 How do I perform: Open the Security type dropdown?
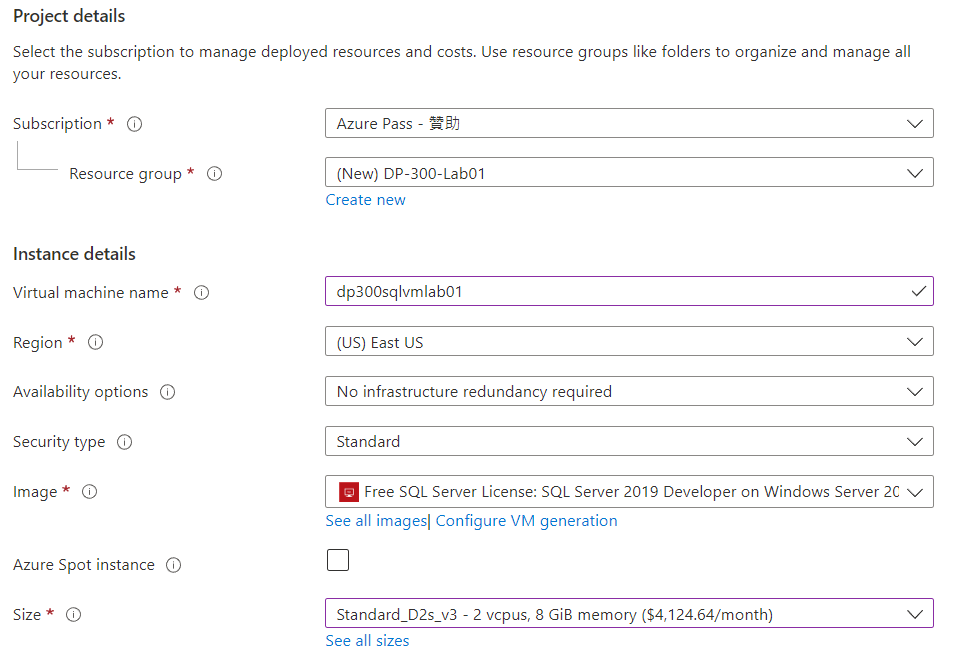click(x=628, y=441)
